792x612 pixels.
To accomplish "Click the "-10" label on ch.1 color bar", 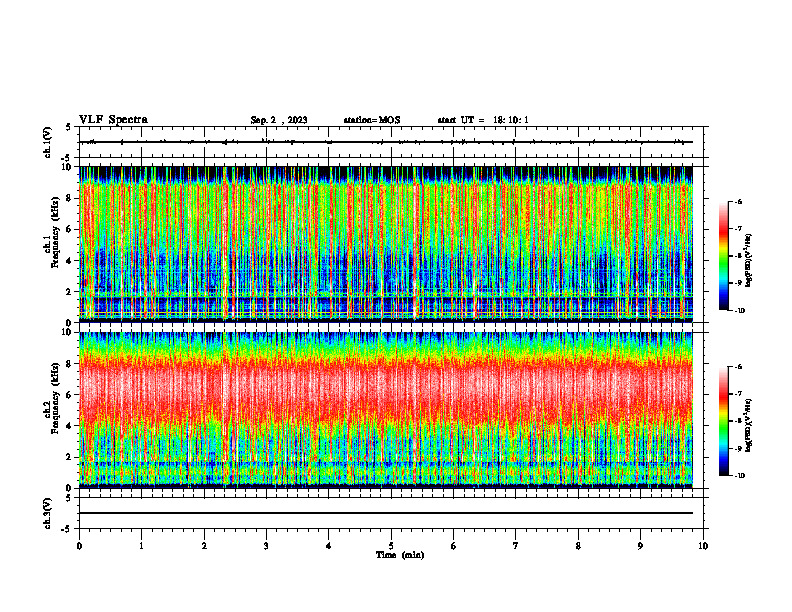I will (x=740, y=311).
